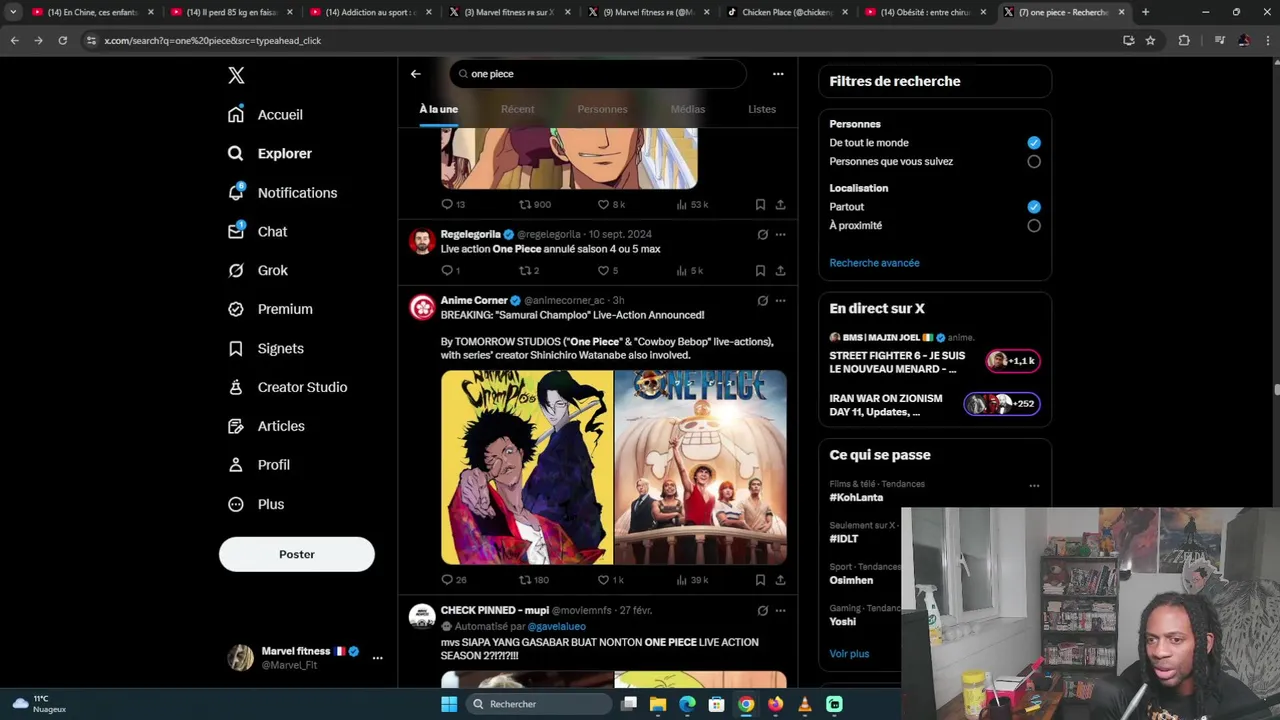Go back with the search back arrow

[416, 74]
